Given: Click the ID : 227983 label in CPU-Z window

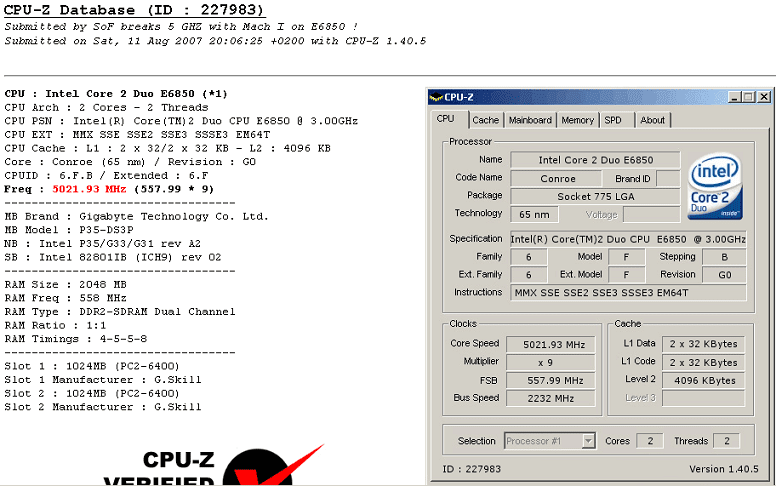Looking at the screenshot, I should pyautogui.click(x=472, y=469).
